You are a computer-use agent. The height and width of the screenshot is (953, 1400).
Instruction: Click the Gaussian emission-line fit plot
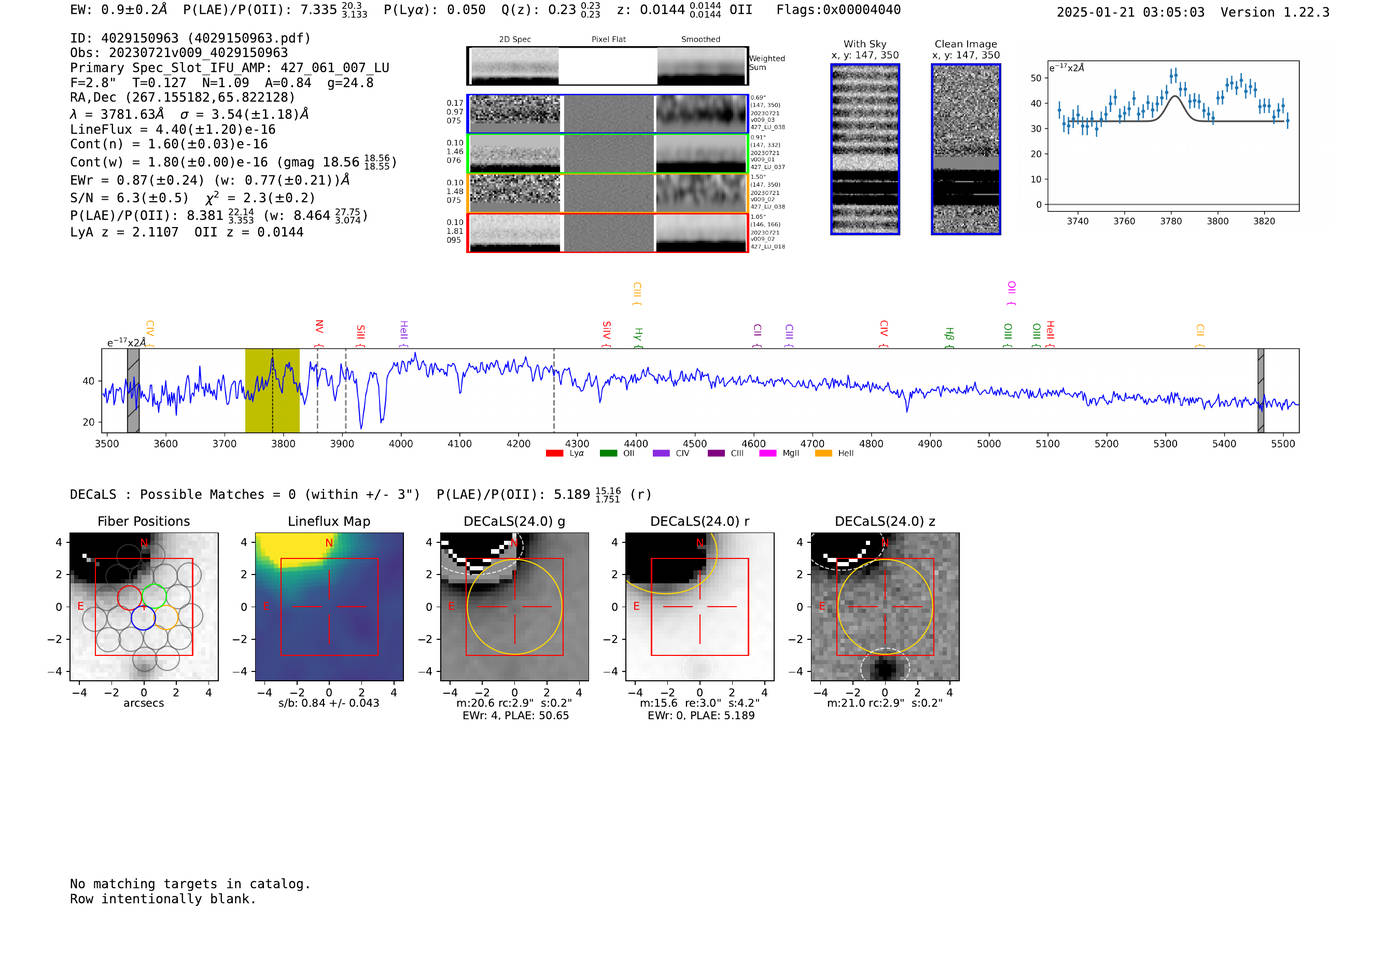(1172, 136)
